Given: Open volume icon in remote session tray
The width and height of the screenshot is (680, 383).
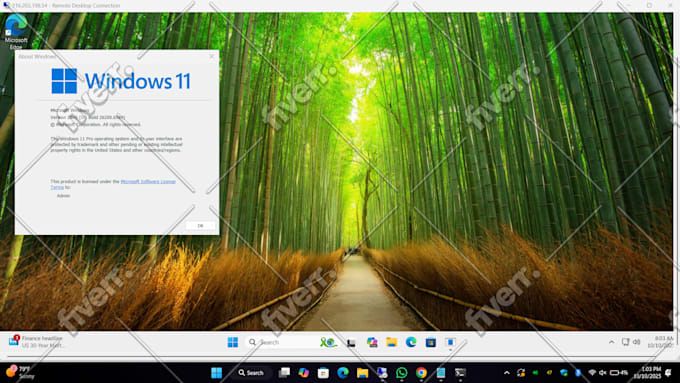Looking at the screenshot, I should click(x=637, y=342).
